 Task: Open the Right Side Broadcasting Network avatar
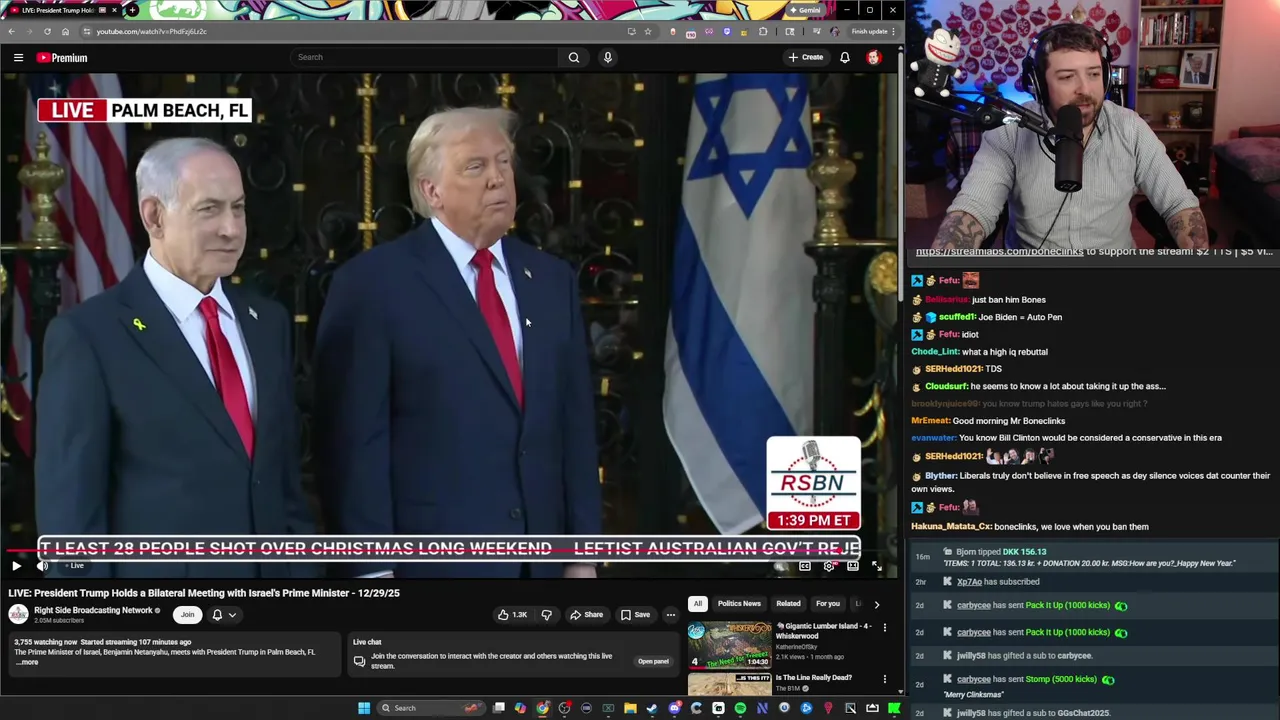(19, 615)
